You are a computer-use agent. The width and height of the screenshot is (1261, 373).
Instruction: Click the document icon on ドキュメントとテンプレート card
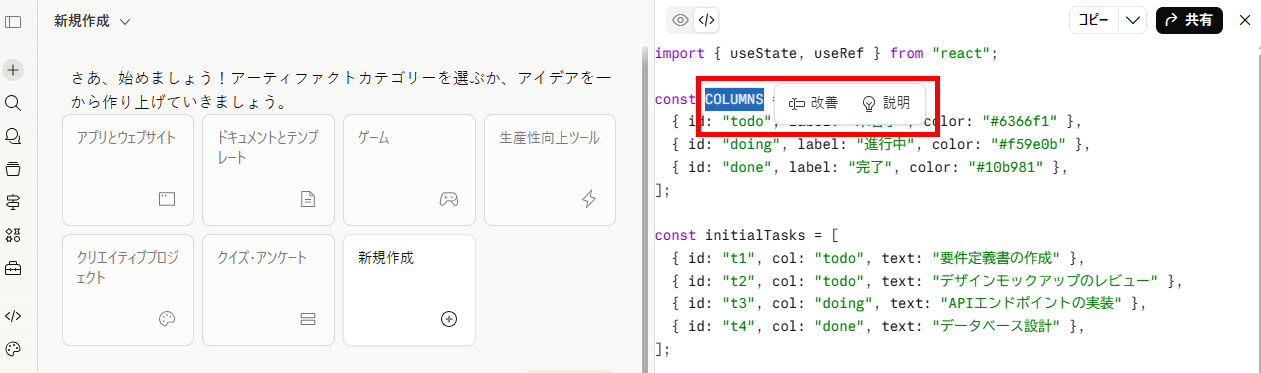308,199
